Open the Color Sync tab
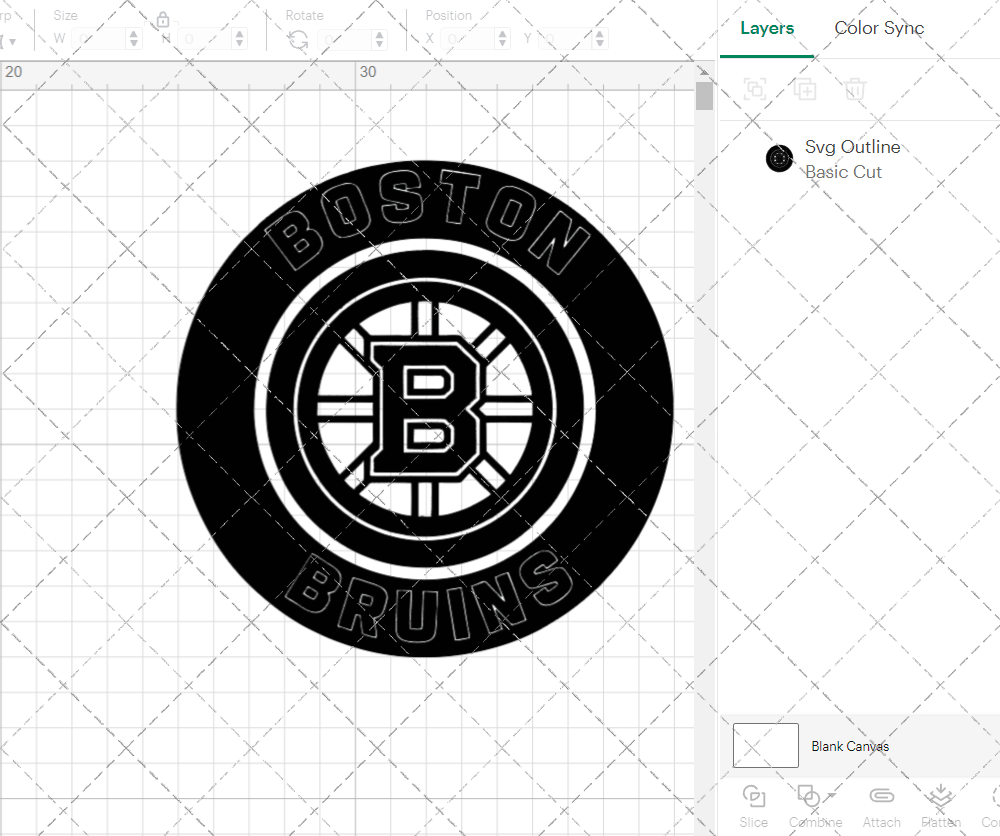 point(879,28)
